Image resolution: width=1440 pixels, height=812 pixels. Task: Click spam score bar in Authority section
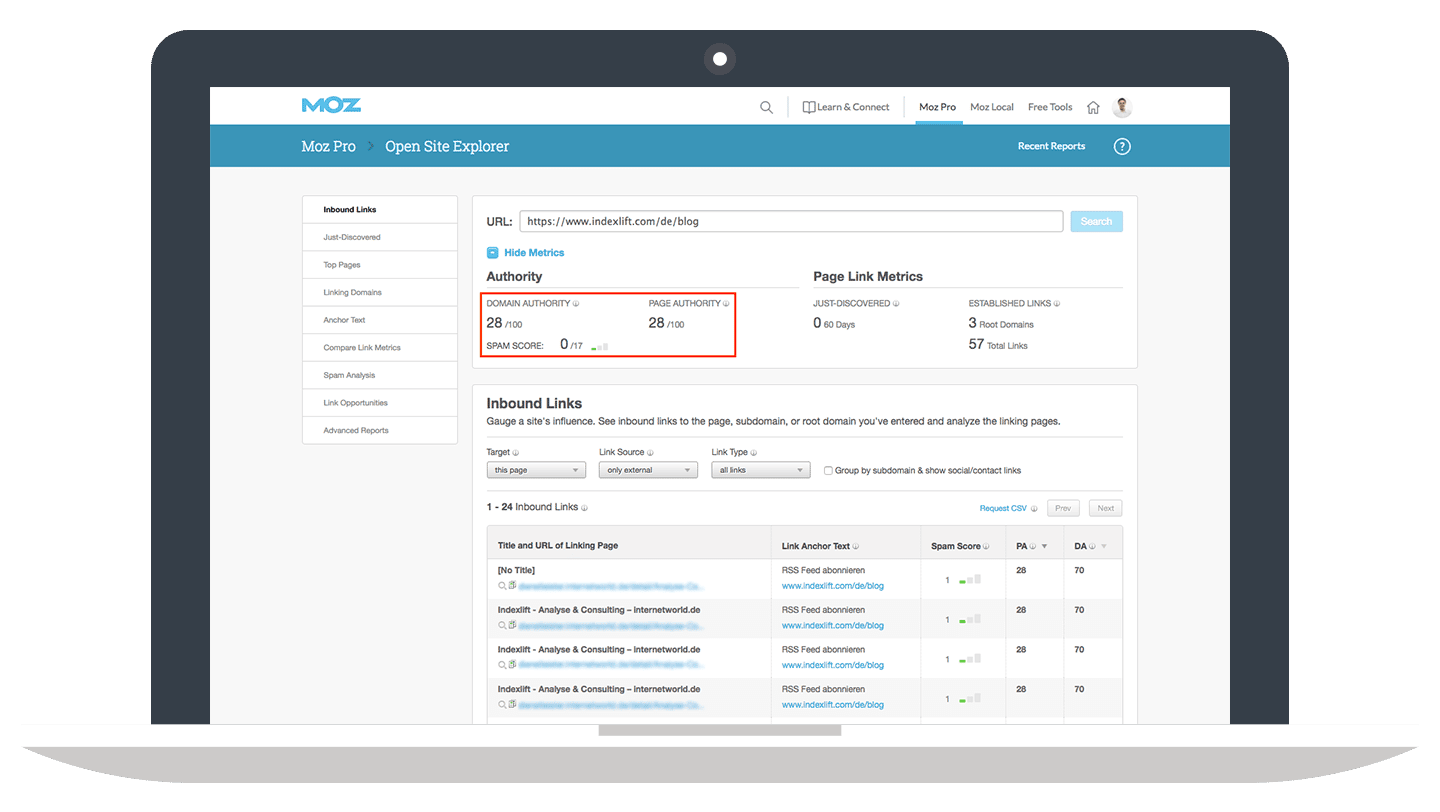[599, 346]
